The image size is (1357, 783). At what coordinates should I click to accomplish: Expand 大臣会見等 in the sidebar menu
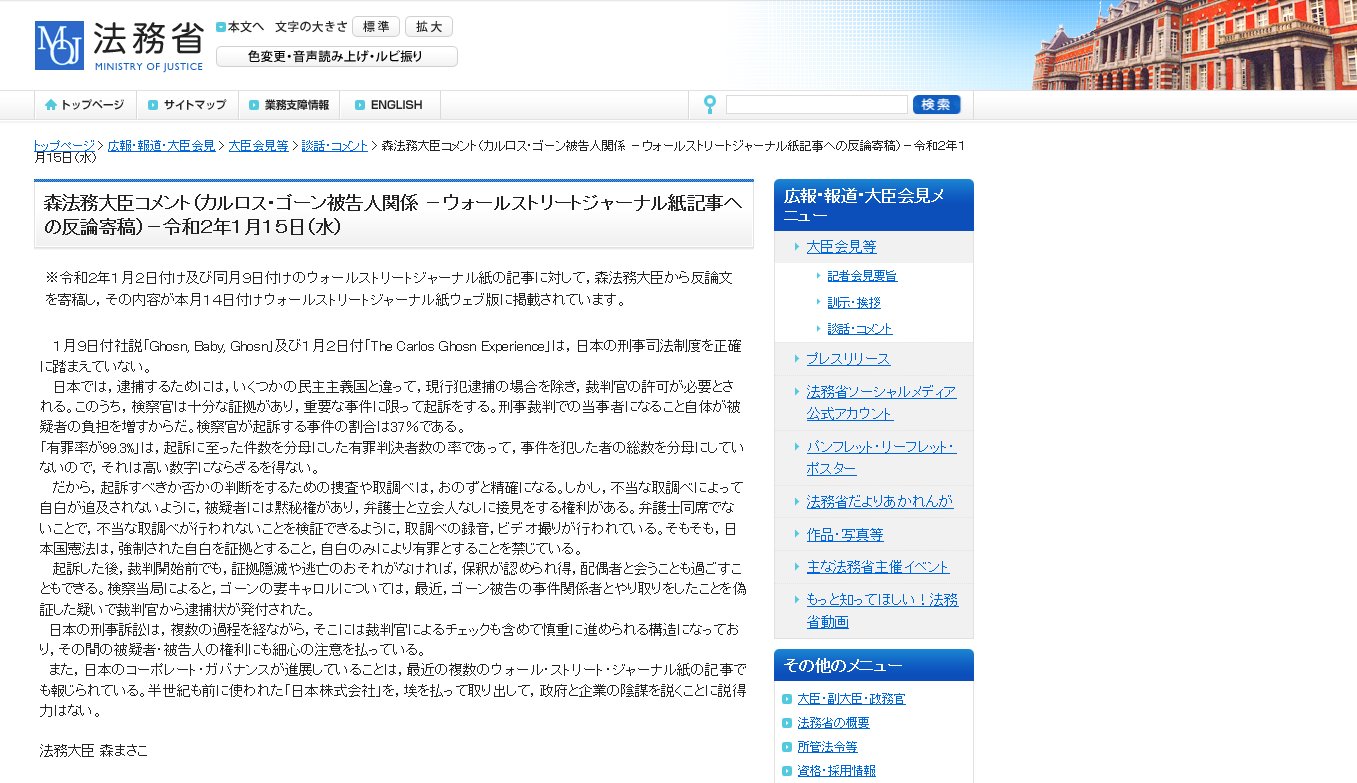point(841,246)
